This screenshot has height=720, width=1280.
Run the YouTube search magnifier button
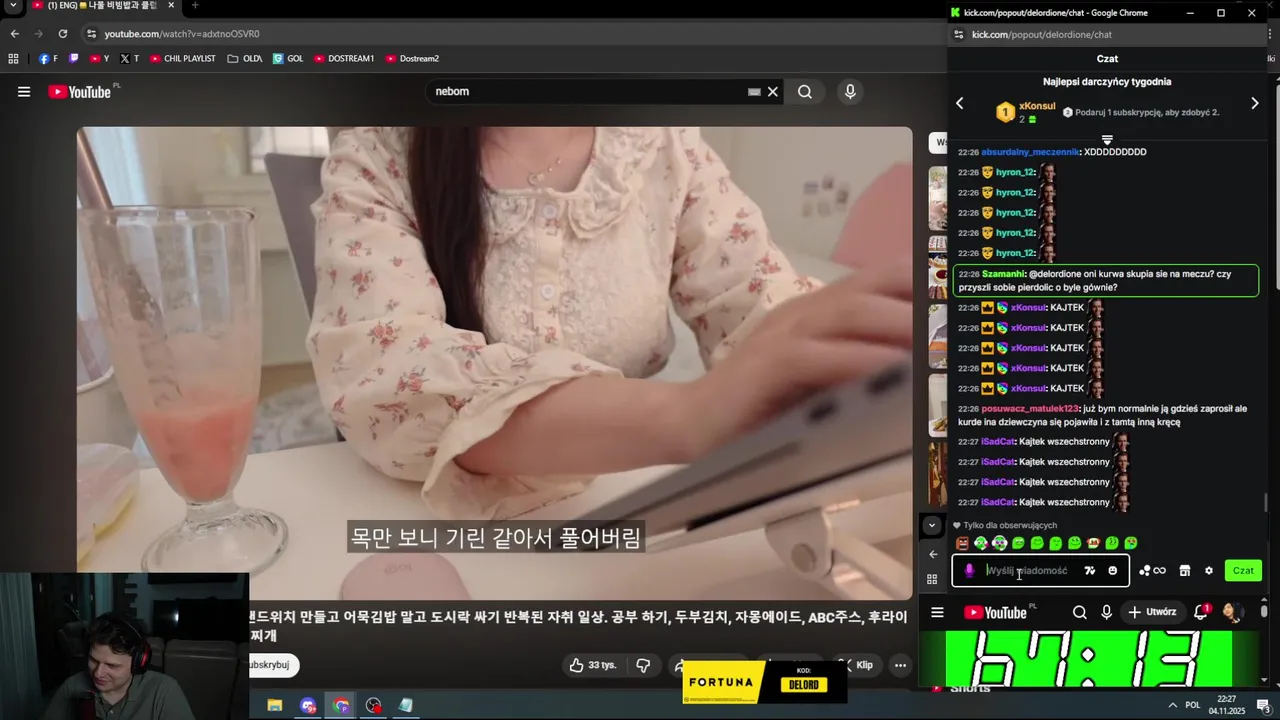[805, 92]
